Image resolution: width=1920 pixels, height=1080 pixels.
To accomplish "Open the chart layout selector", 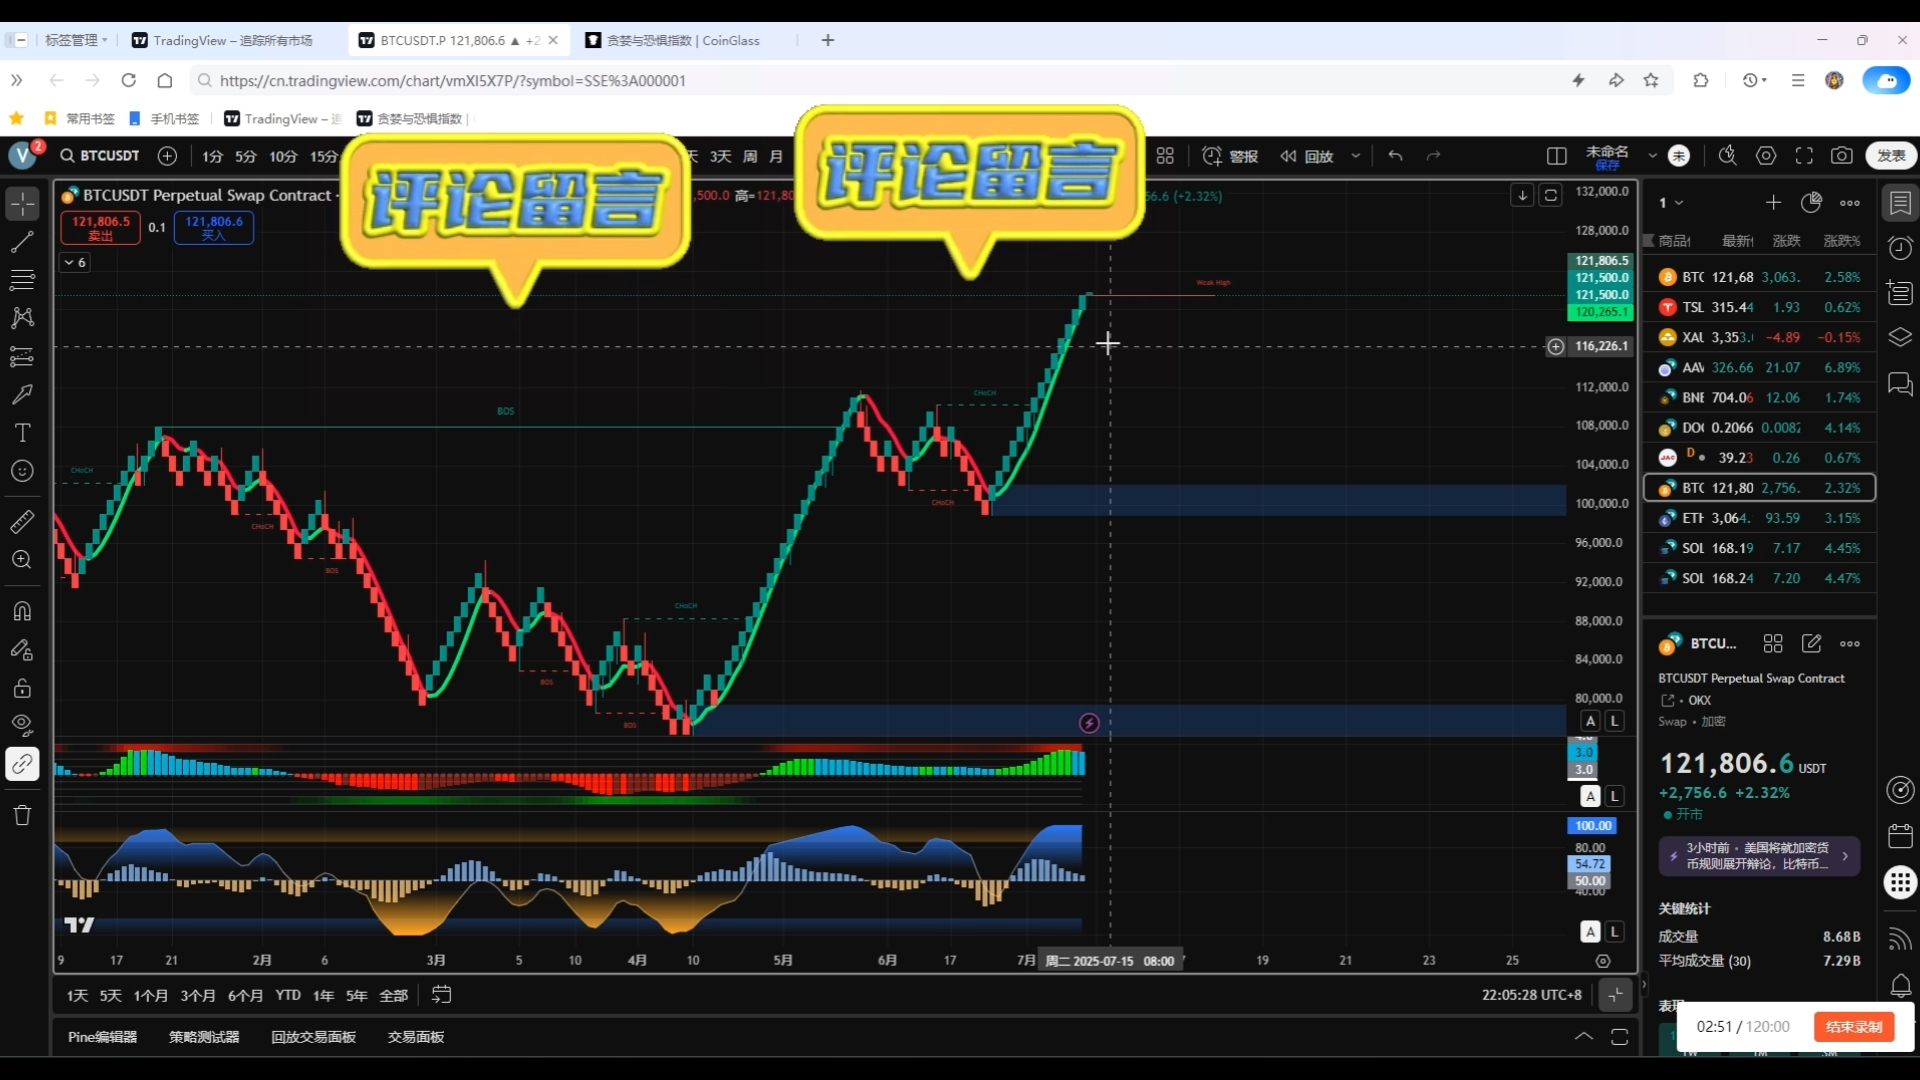I will coord(1557,156).
